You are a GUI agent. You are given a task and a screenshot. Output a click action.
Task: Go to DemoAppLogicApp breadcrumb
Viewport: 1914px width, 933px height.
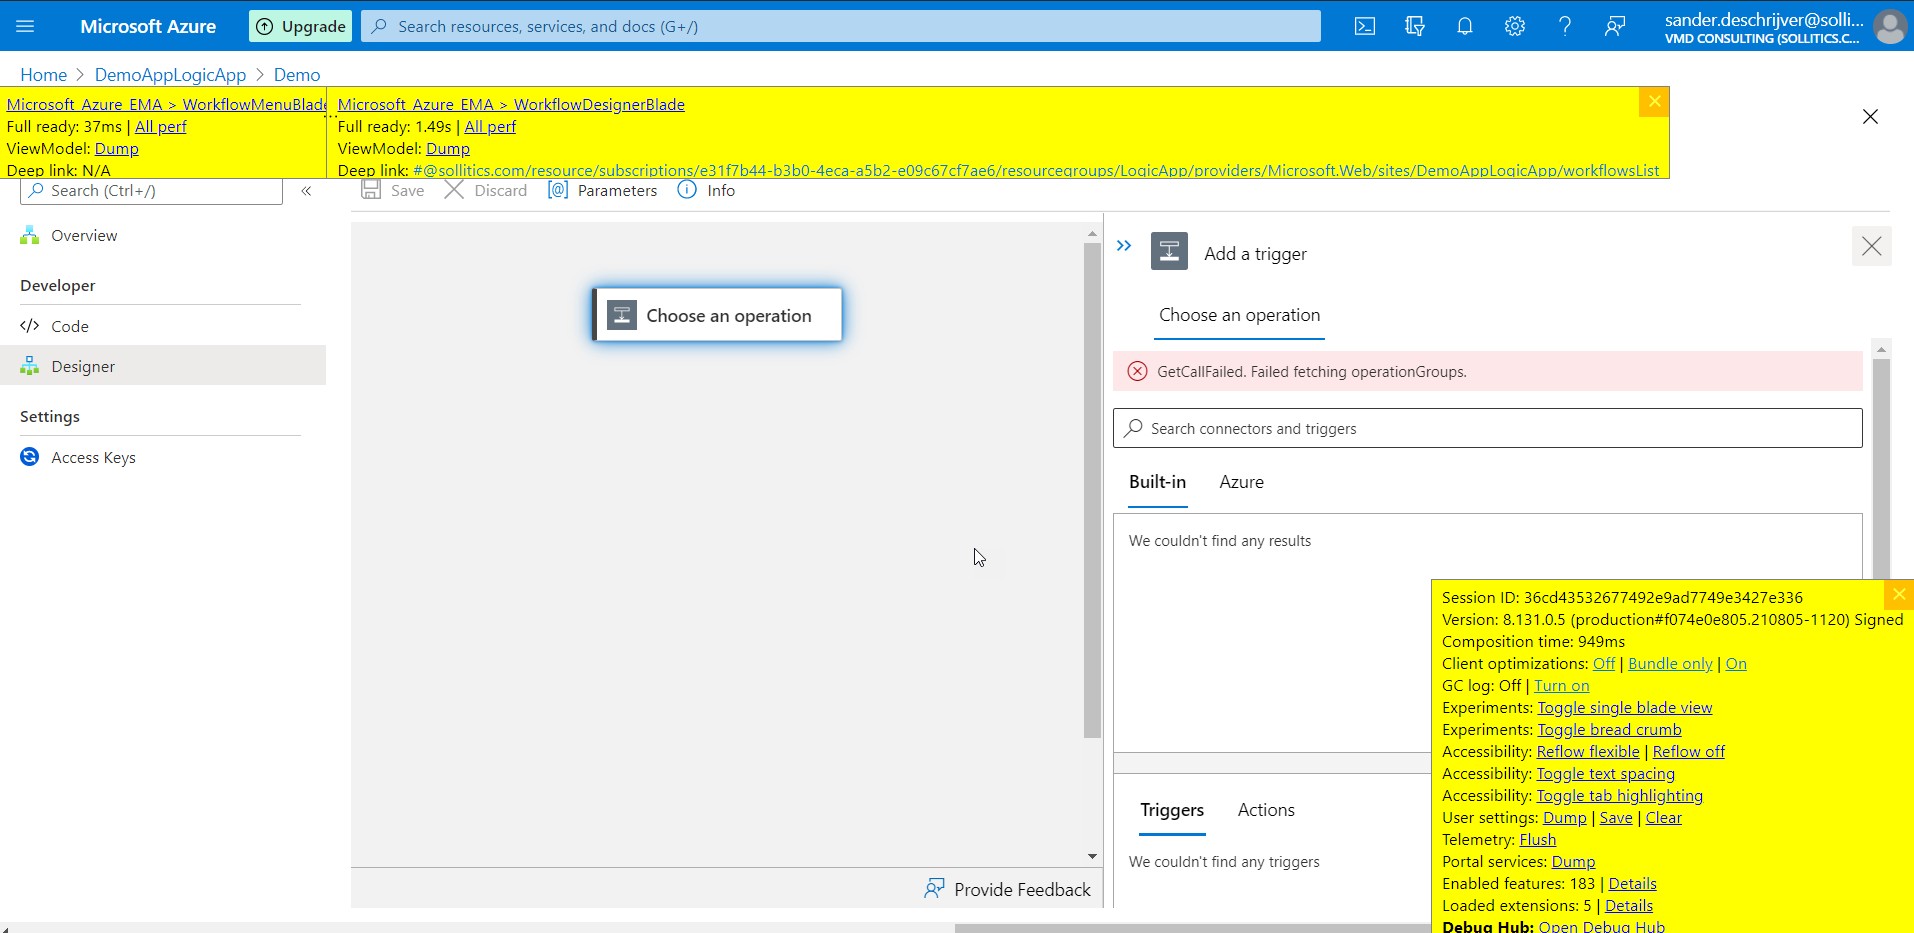tap(170, 75)
